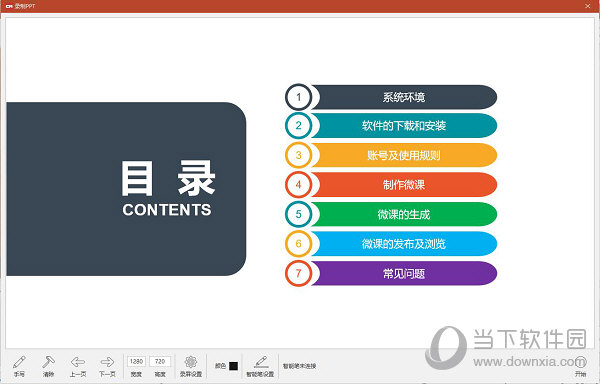The height and width of the screenshot is (384, 600).
Task: Click the 开始 start recording button
Action: [580, 366]
